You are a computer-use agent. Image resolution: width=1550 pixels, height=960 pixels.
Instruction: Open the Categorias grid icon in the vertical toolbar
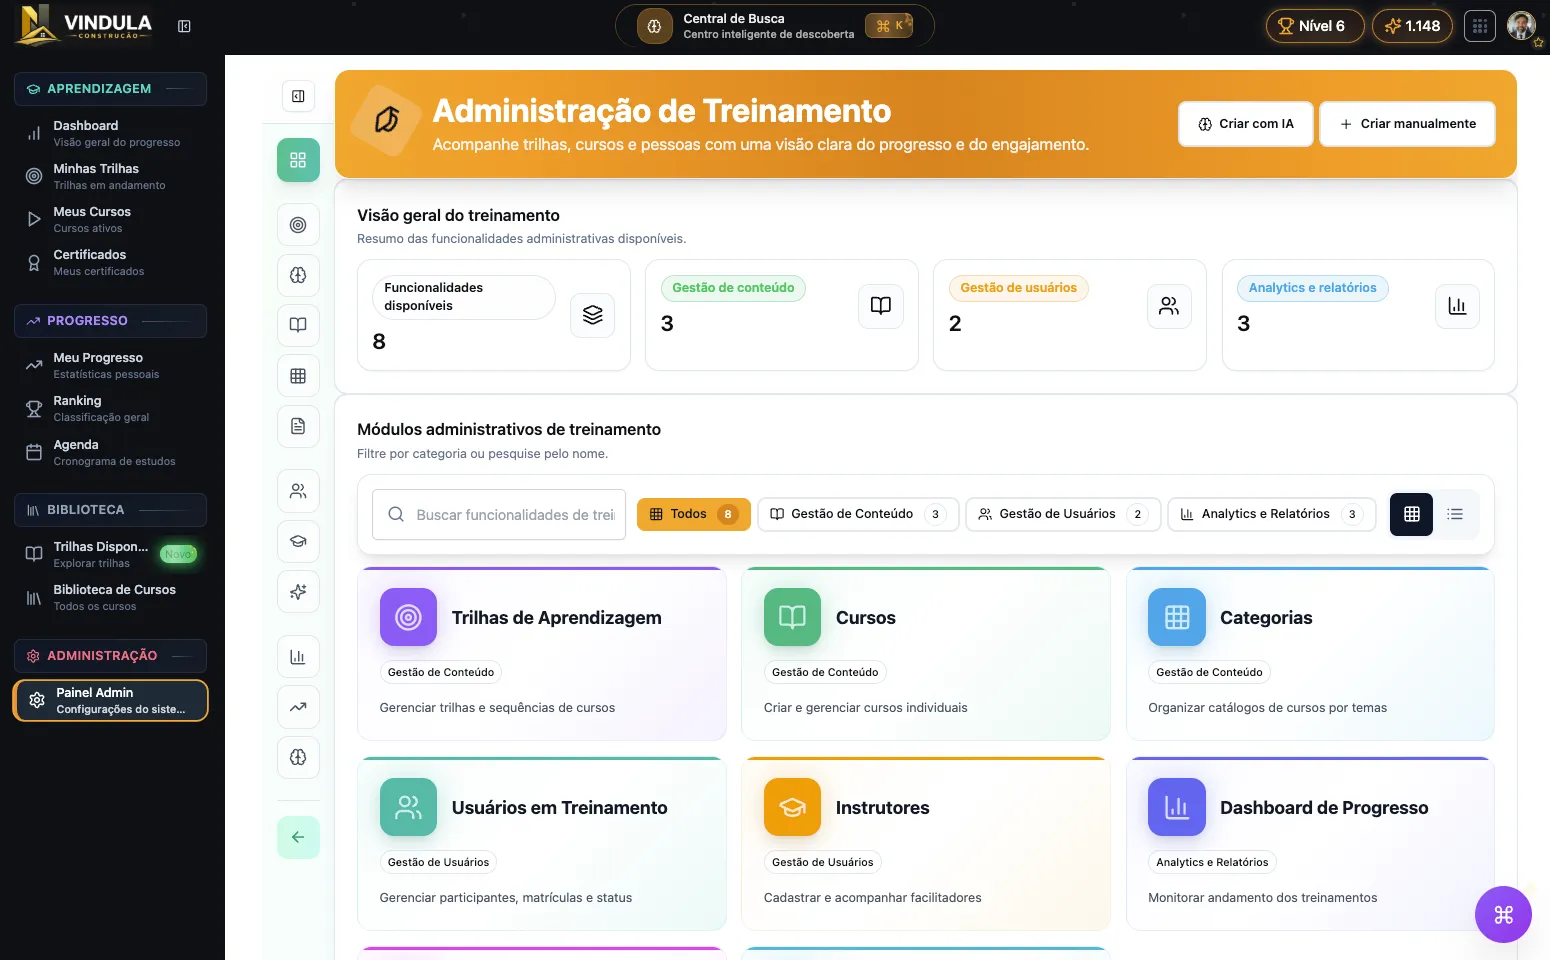click(298, 375)
